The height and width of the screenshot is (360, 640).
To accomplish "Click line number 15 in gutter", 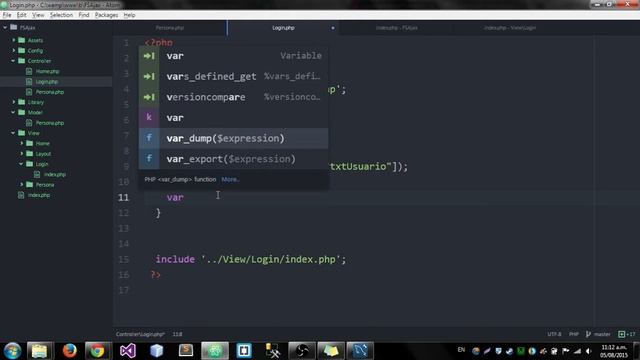I will point(123,259).
